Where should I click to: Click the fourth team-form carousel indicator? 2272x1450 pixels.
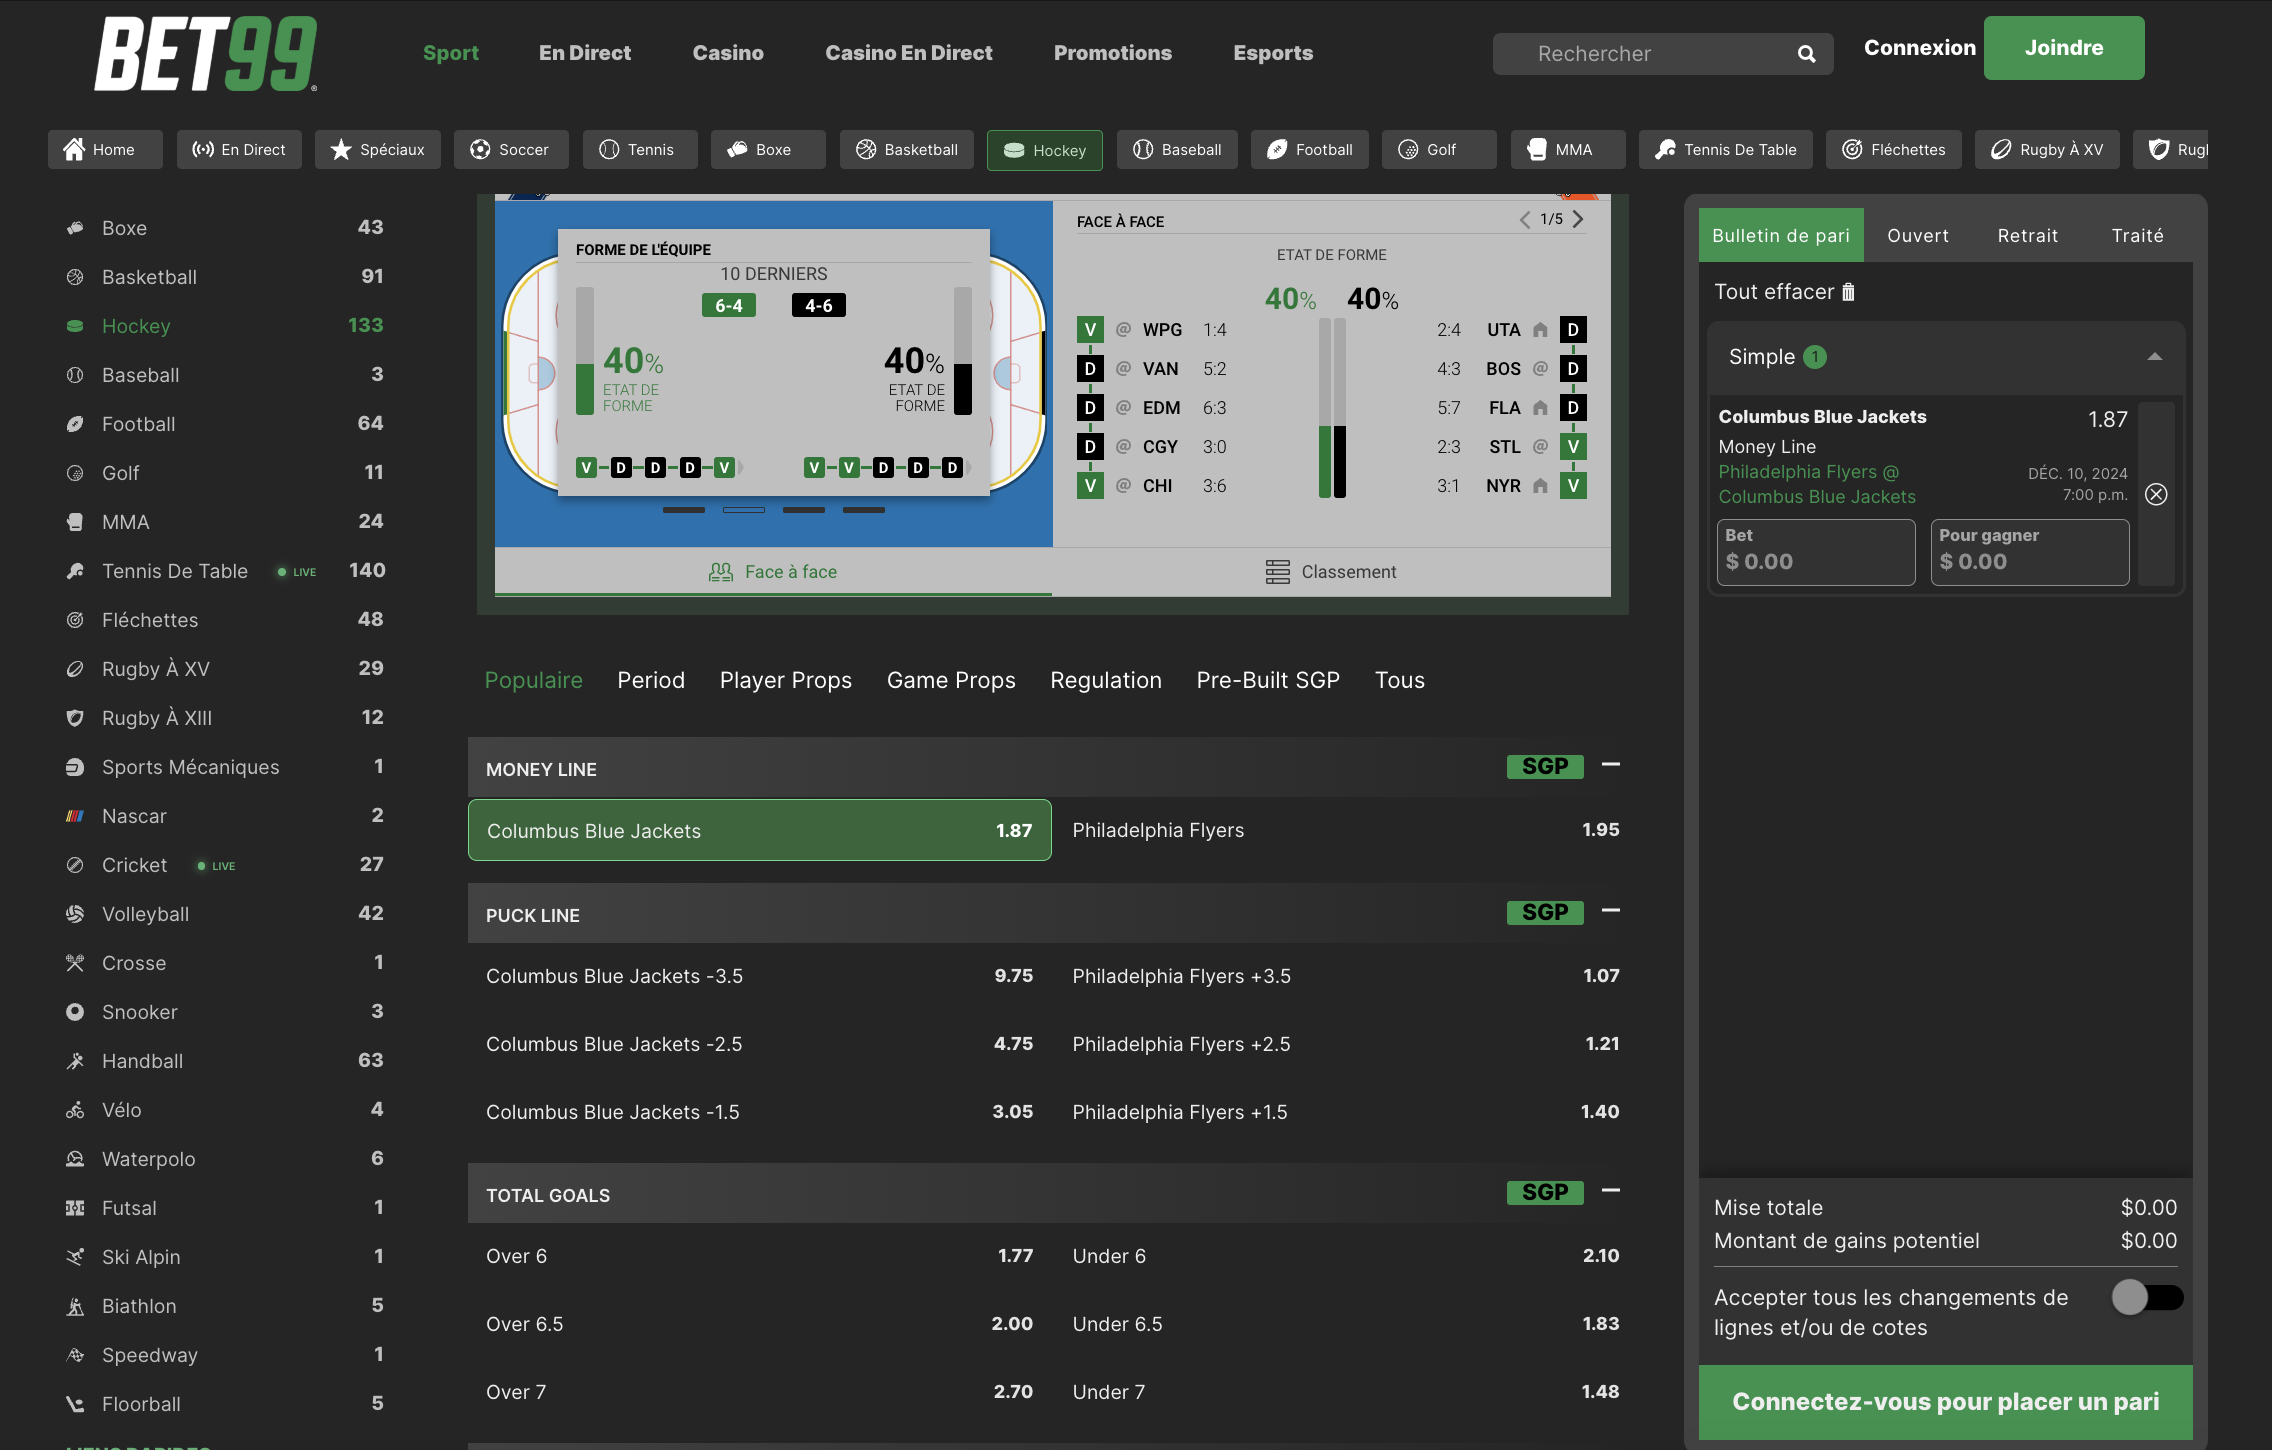(864, 510)
